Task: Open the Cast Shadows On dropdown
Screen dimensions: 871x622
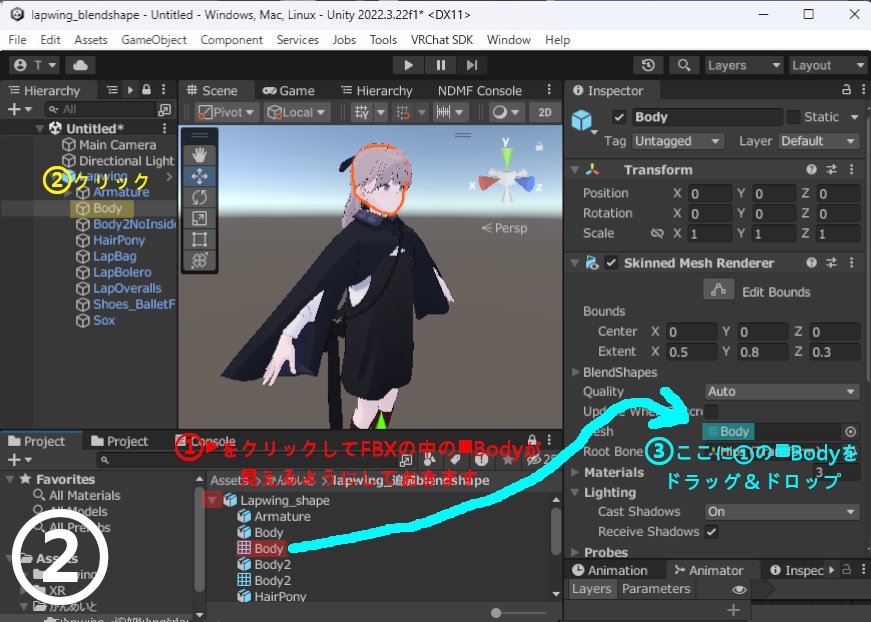Action: click(x=782, y=511)
